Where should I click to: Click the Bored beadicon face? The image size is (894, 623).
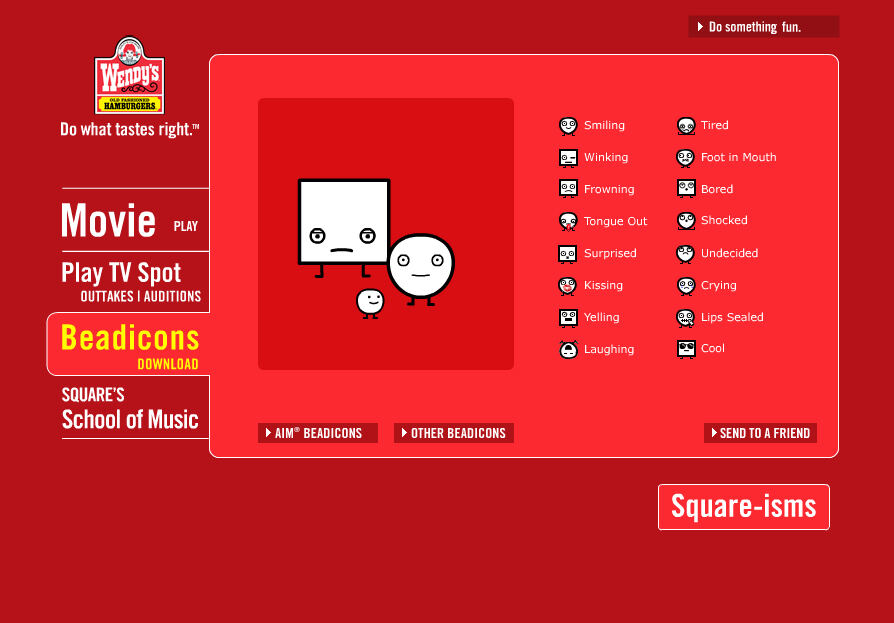pyautogui.click(x=686, y=189)
